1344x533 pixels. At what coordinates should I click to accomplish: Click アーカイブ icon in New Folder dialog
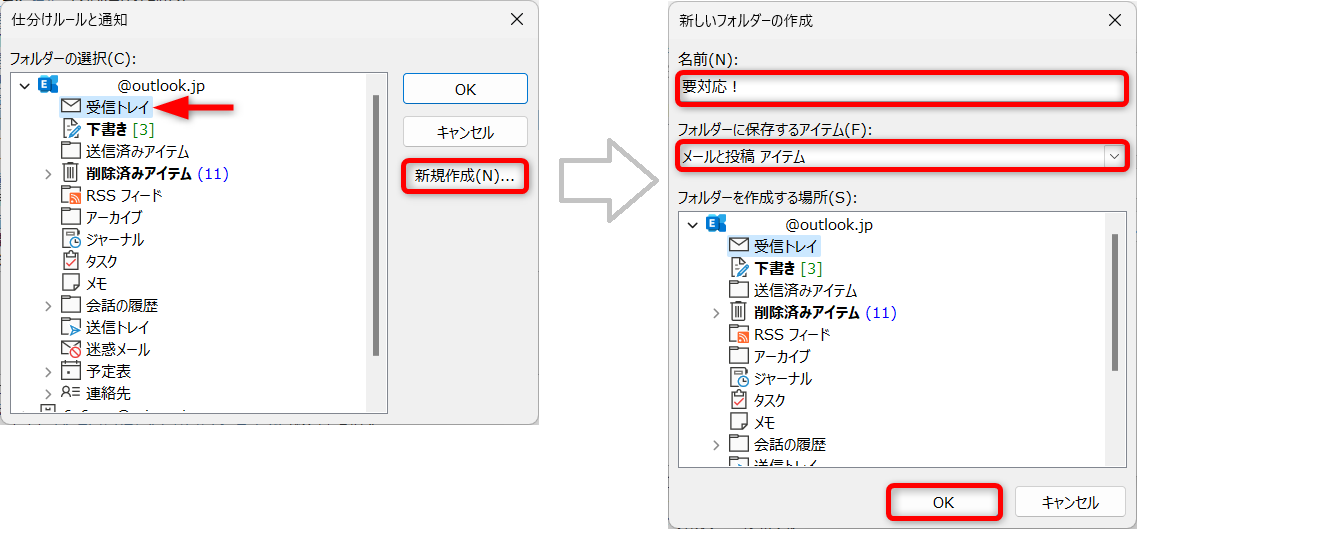[x=738, y=356]
